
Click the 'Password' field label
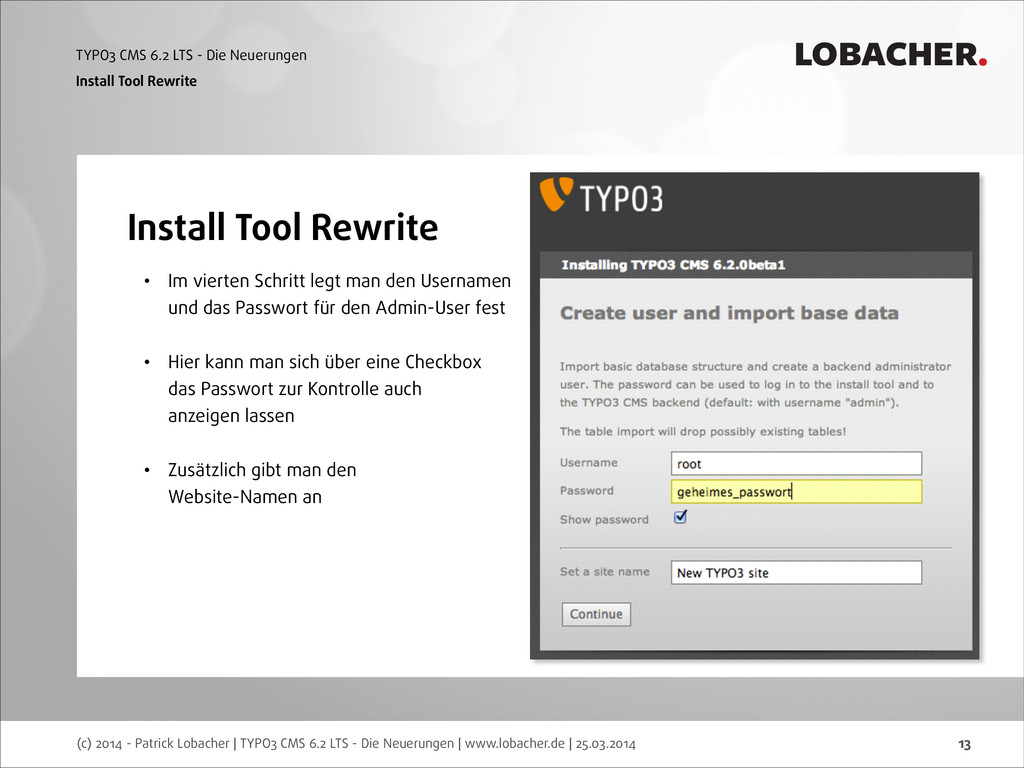586,490
